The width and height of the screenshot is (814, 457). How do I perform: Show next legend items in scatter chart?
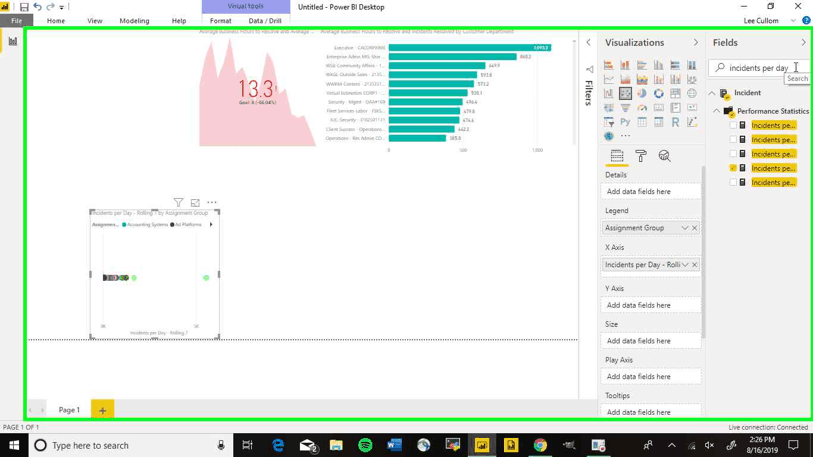(x=211, y=225)
